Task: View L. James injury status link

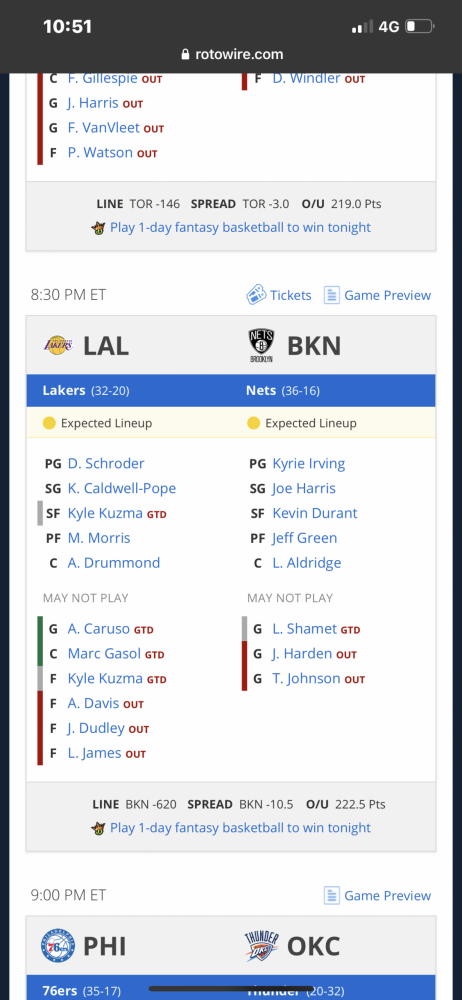Action: click(94, 753)
